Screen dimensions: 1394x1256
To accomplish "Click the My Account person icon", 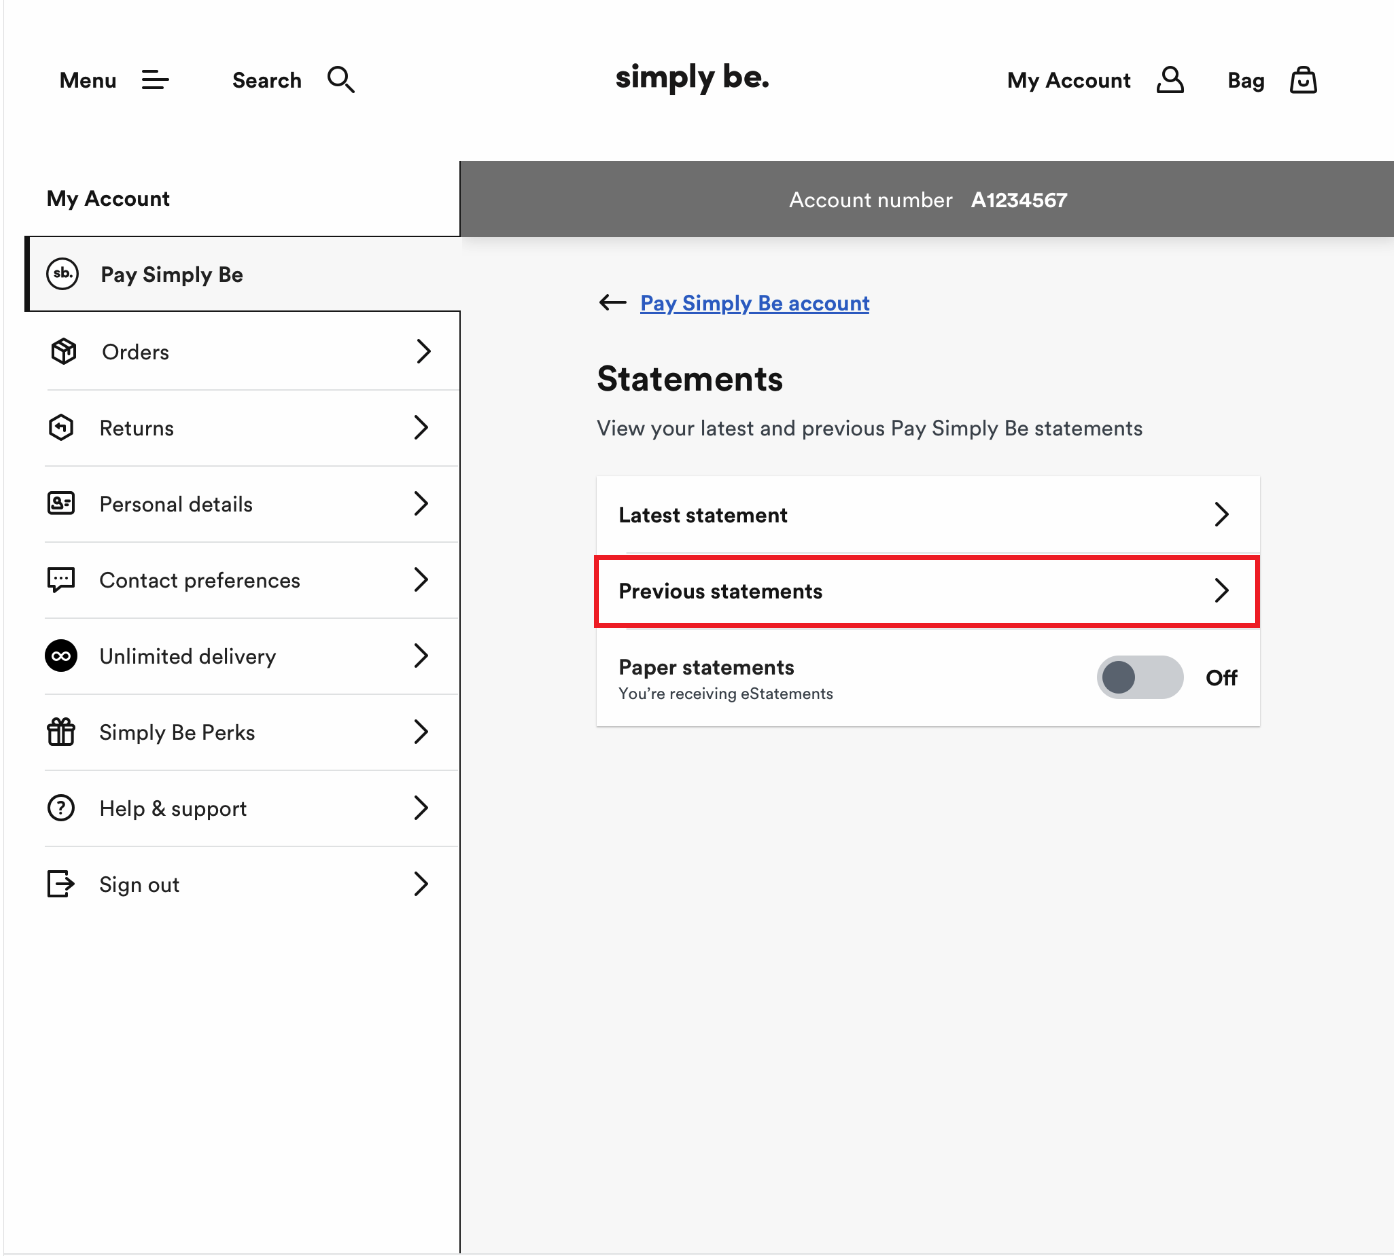I will pyautogui.click(x=1170, y=80).
